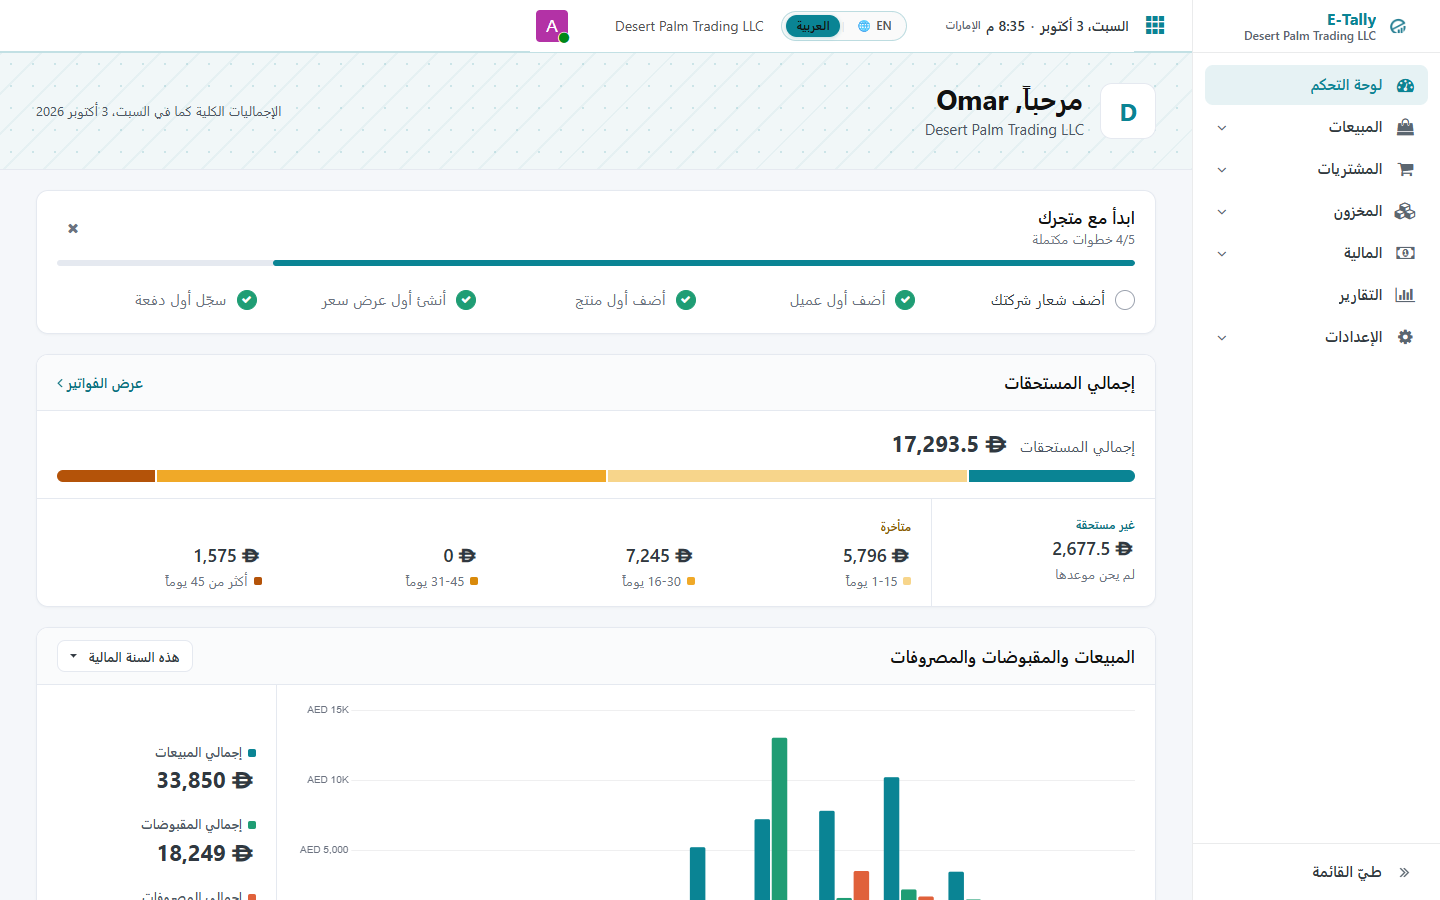
Task: Toggle the 'أضف أول عميل' completed checkmark
Action: [905, 300]
